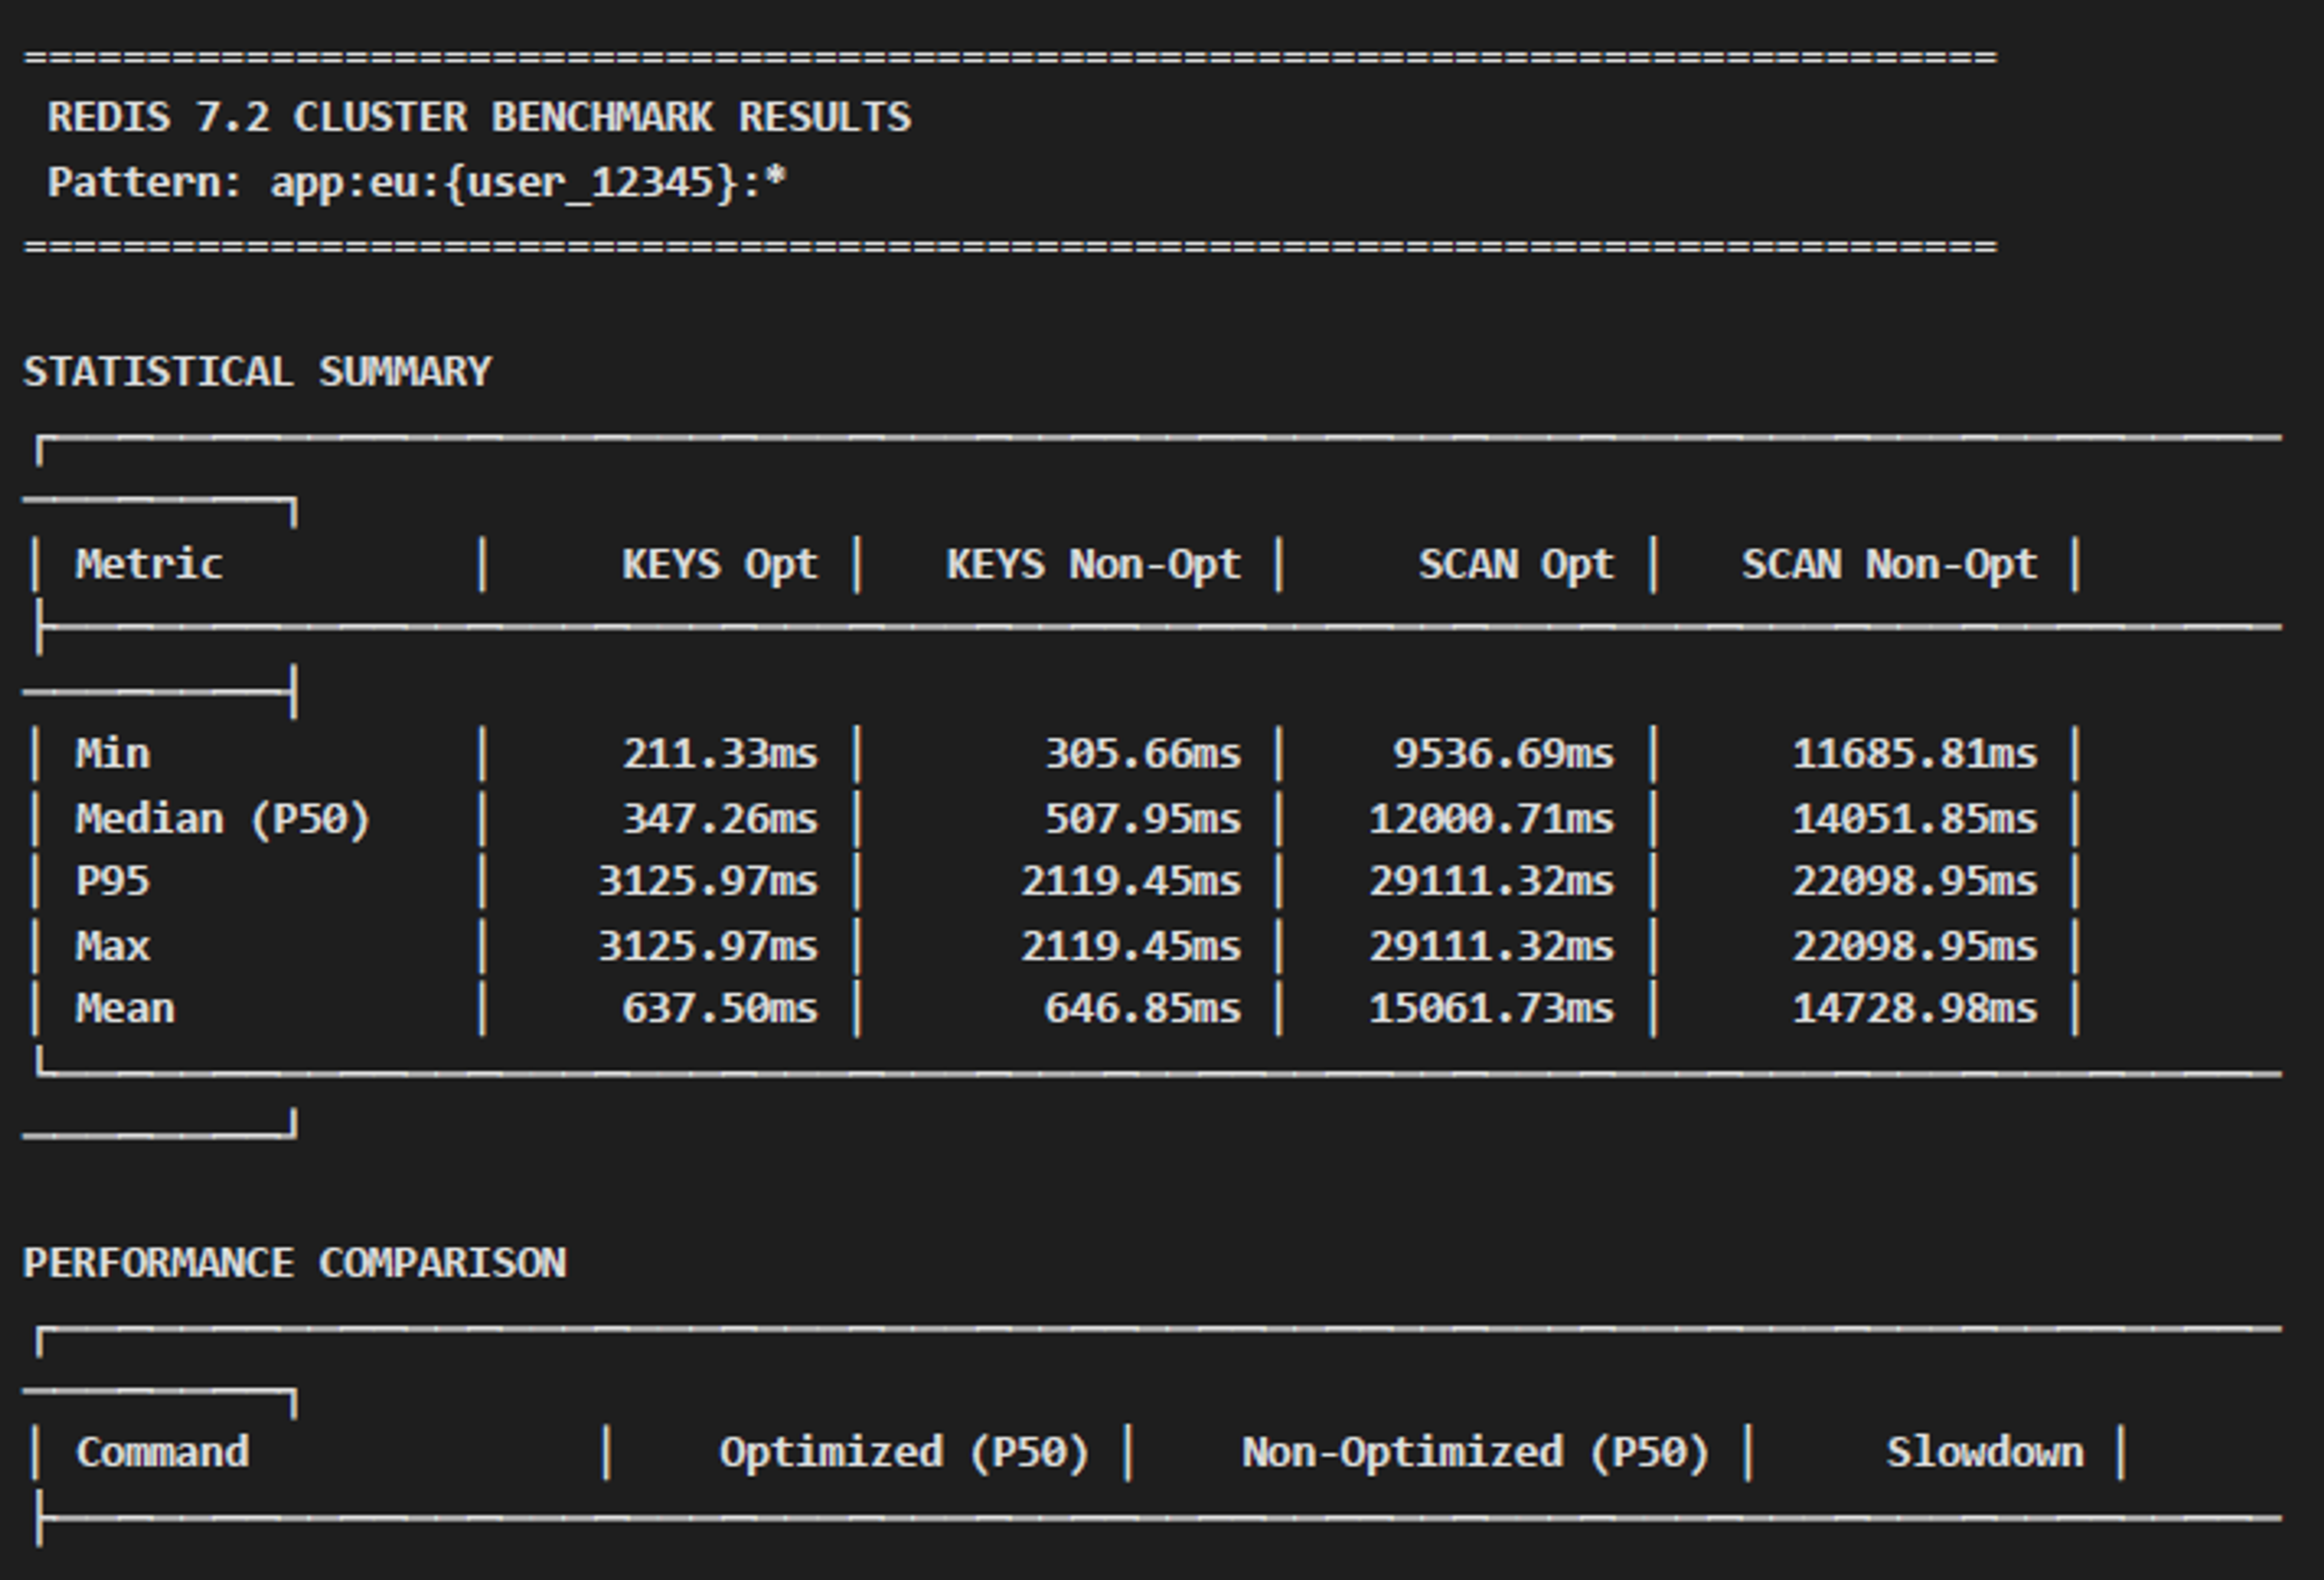Select Min SCAN Non-Opt value 11685.81ms
This screenshot has height=1580, width=2324.
[x=1914, y=754]
